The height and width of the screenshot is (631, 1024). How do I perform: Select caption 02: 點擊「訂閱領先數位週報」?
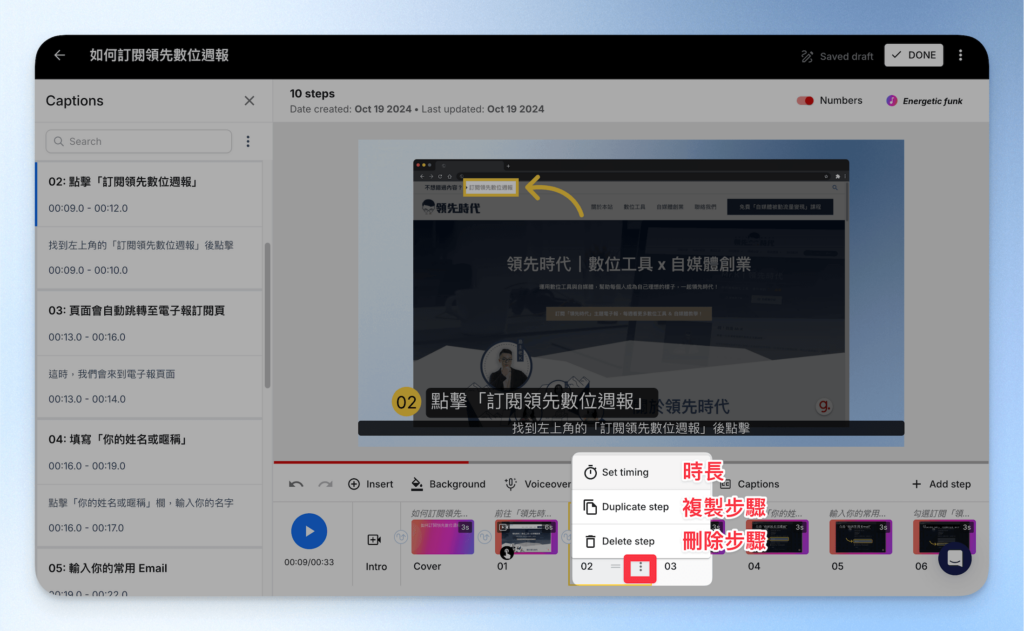[x=150, y=194]
